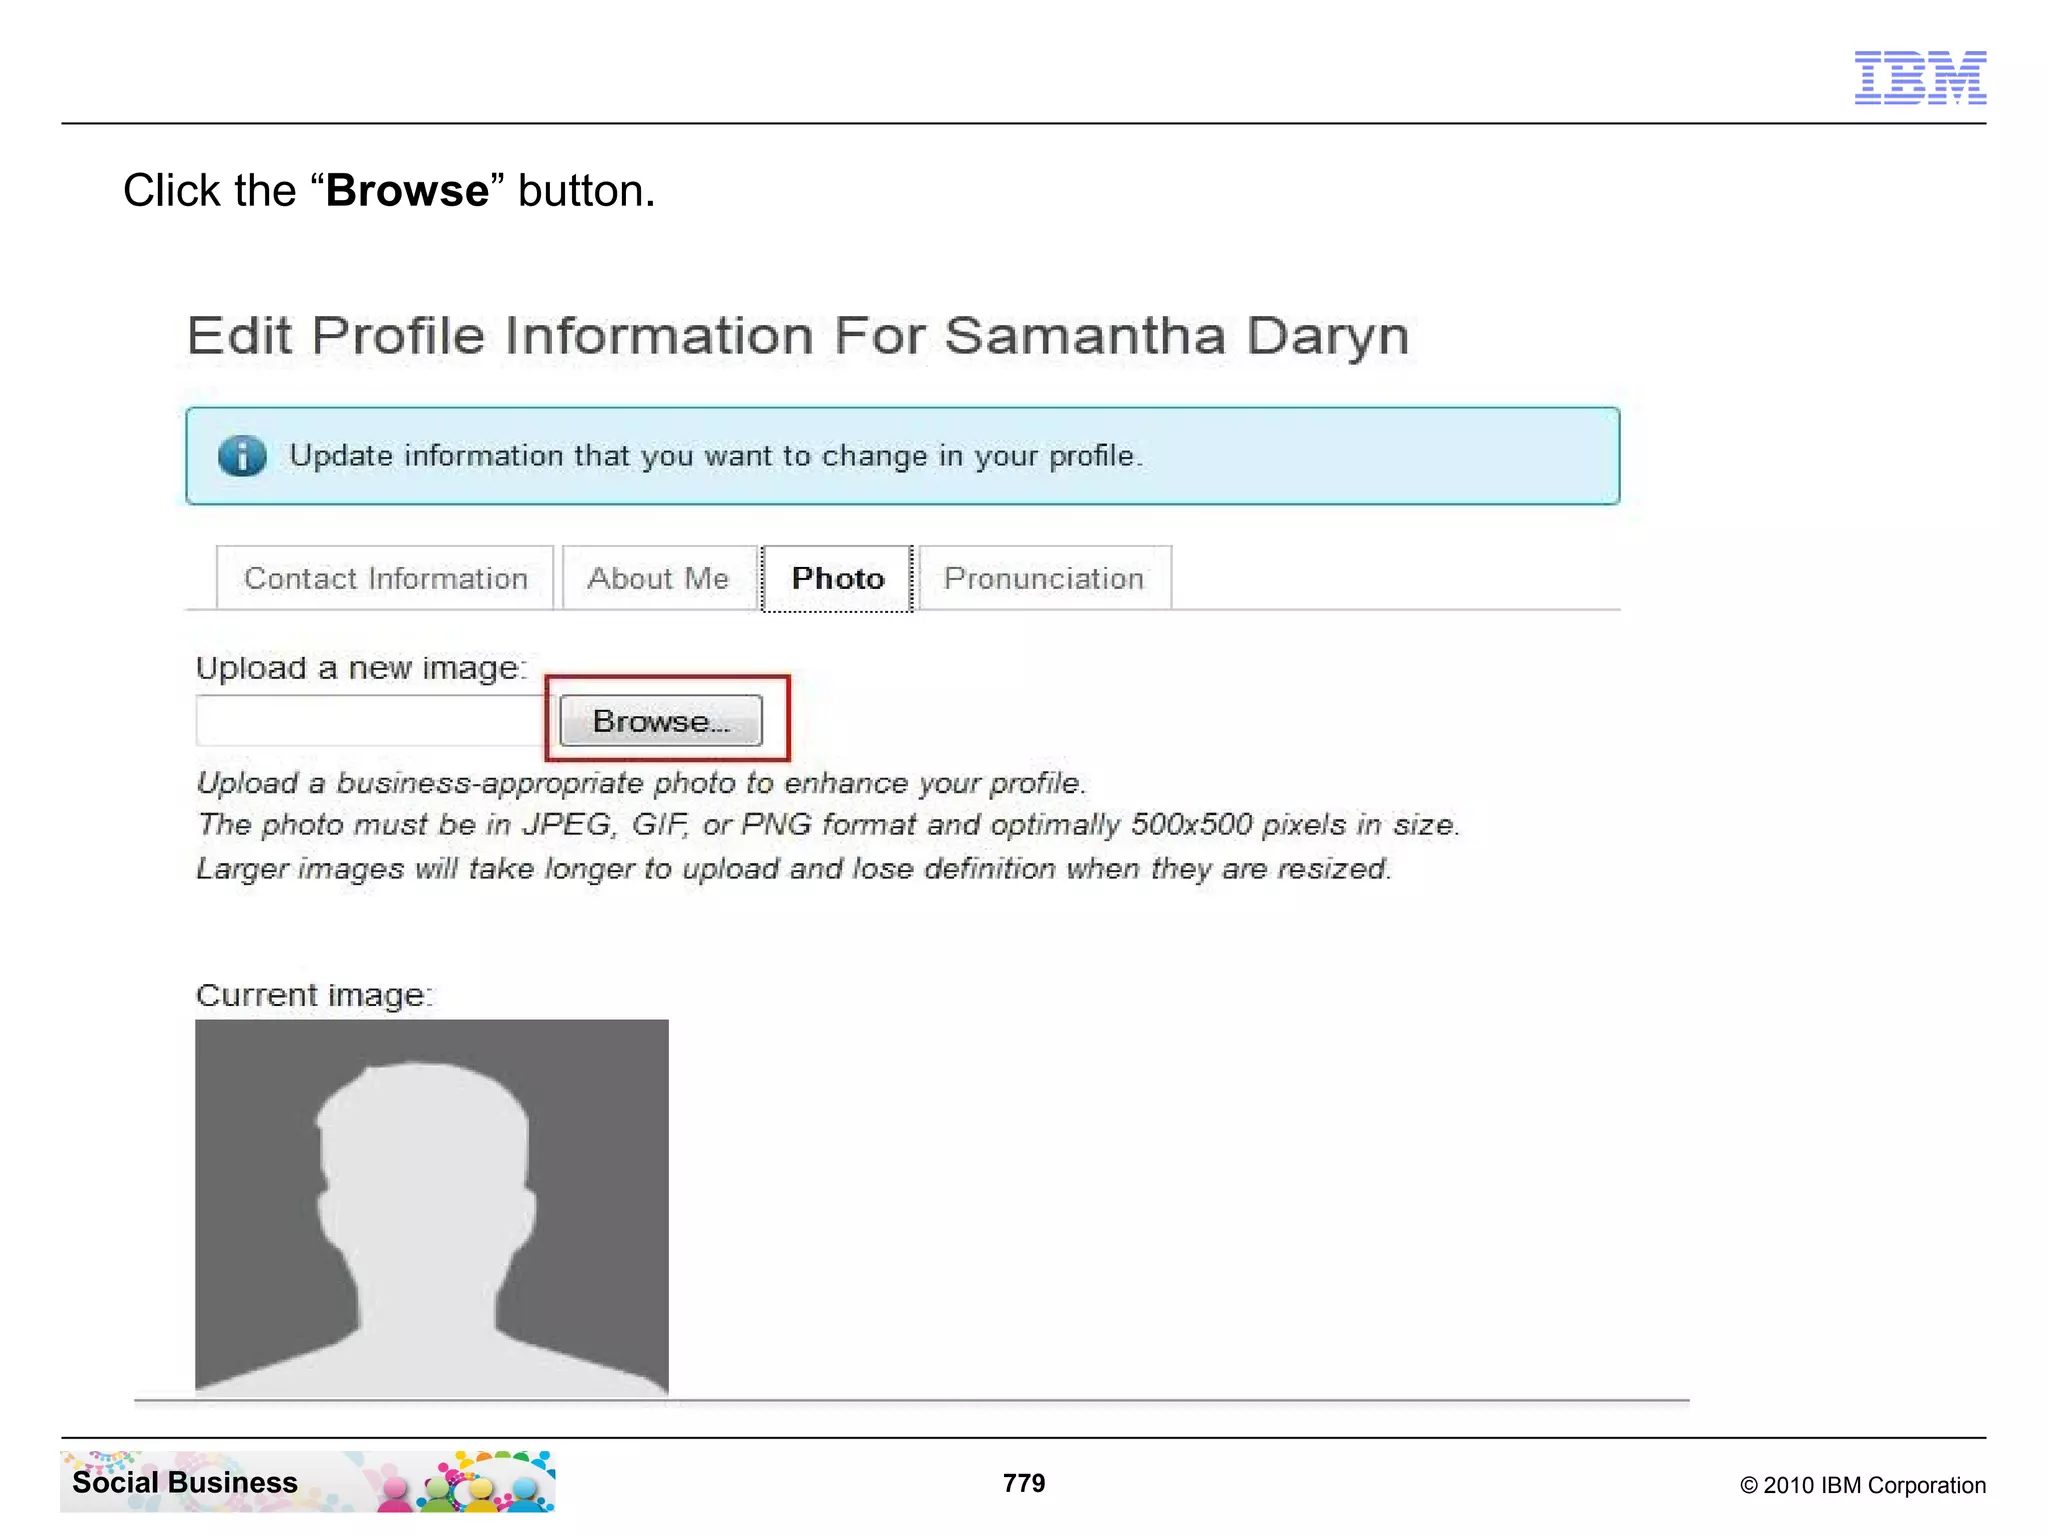
Task: Click the 2010 IBM Corporation copyright text
Action: (x=1862, y=1485)
